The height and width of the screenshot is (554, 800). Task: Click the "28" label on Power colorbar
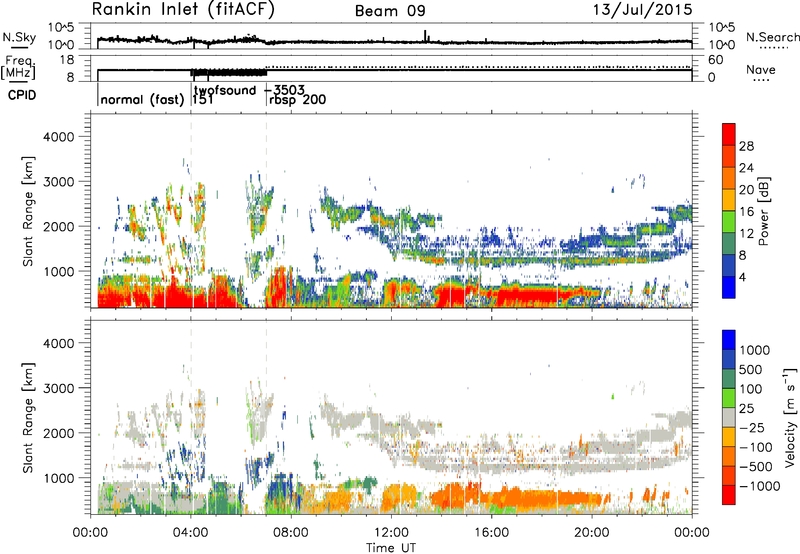(x=746, y=146)
